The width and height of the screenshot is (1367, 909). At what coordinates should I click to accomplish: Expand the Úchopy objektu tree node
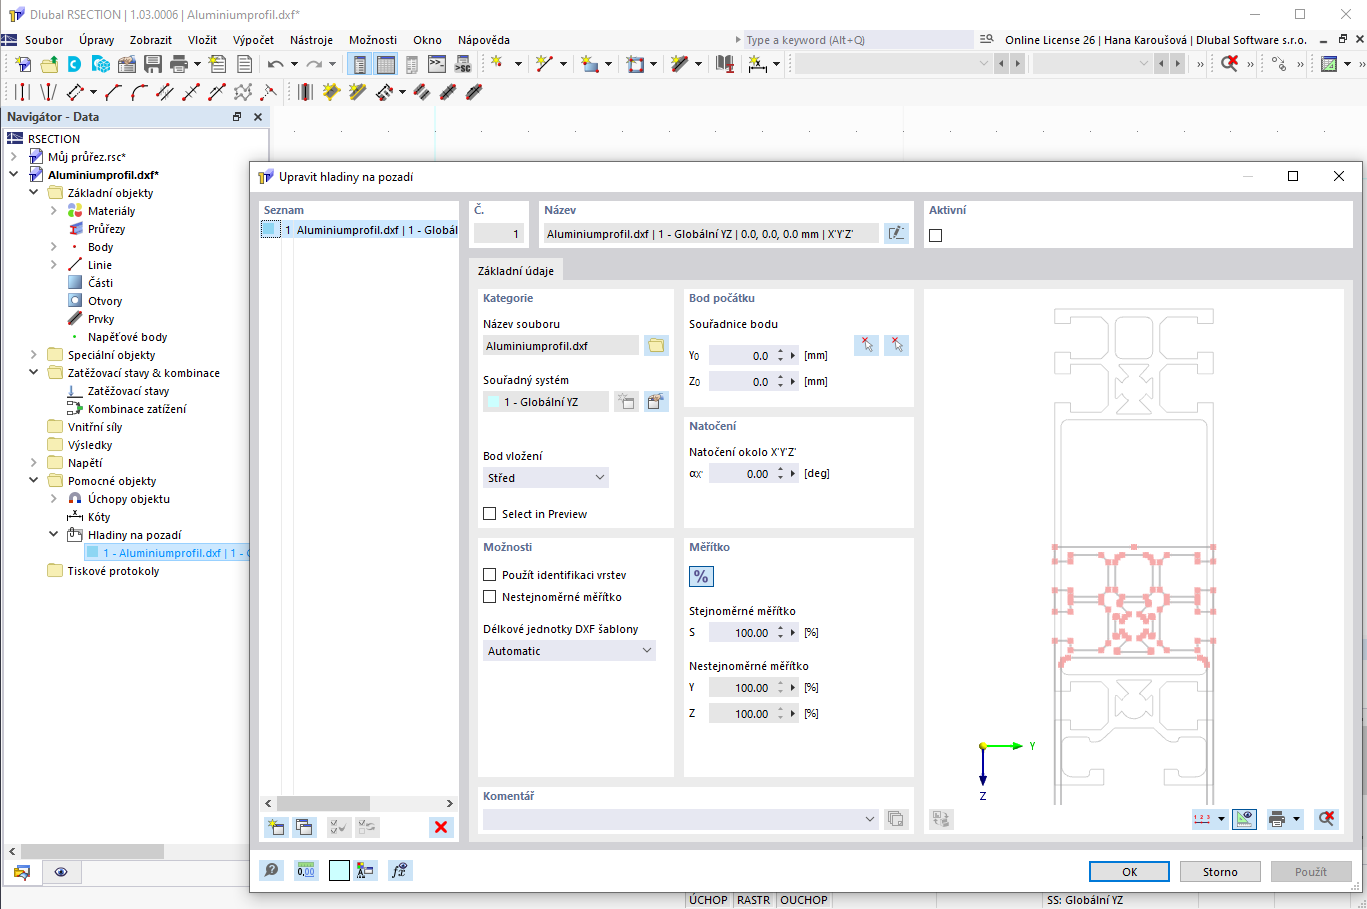click(53, 499)
